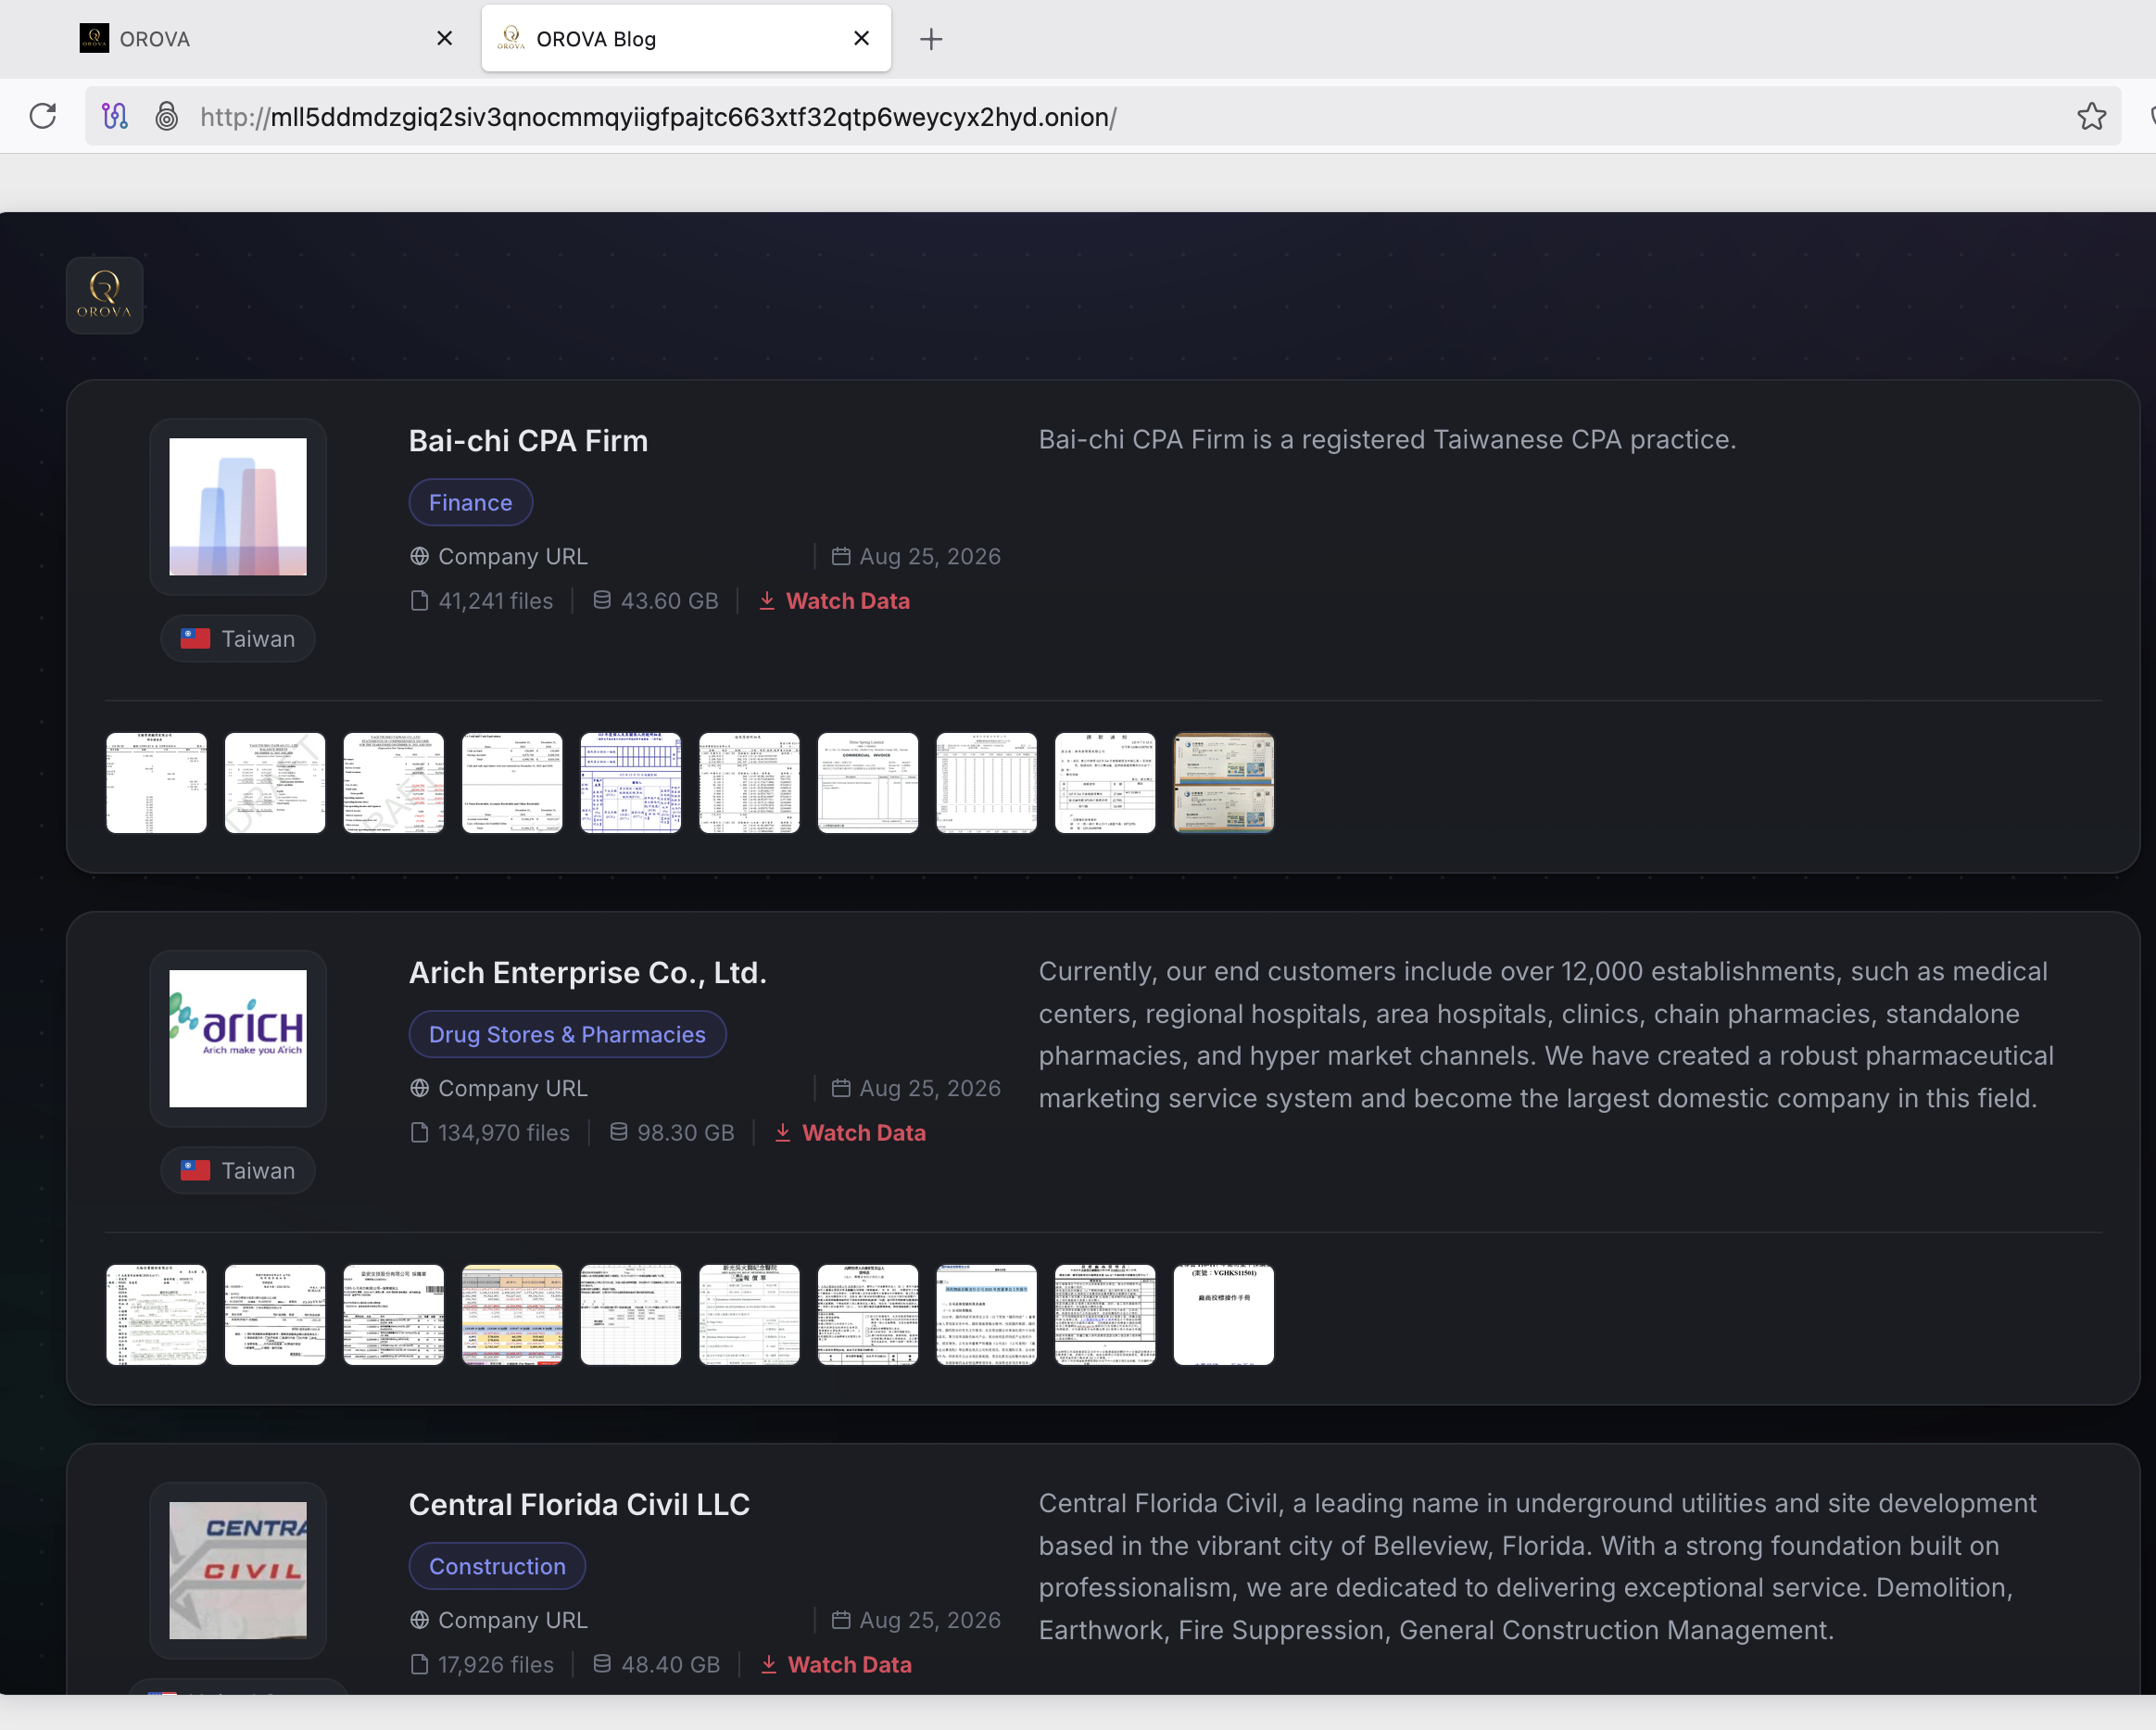Click the Taiwan badge under Bai-chi logo
The image size is (2156, 1730).
[238, 639]
